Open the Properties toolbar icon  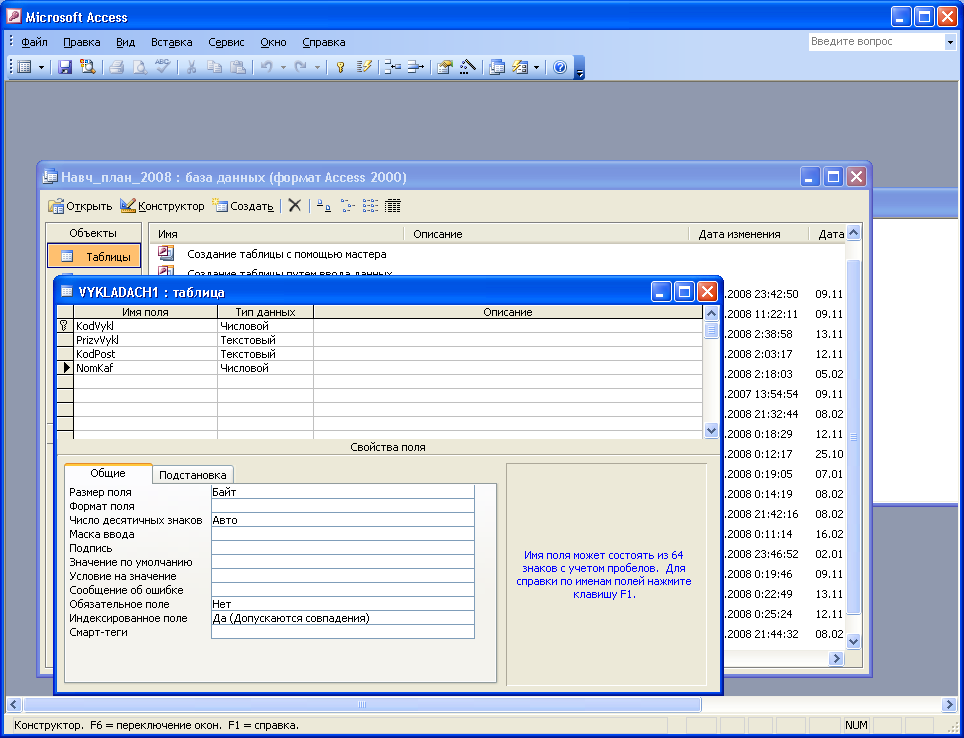pos(444,67)
